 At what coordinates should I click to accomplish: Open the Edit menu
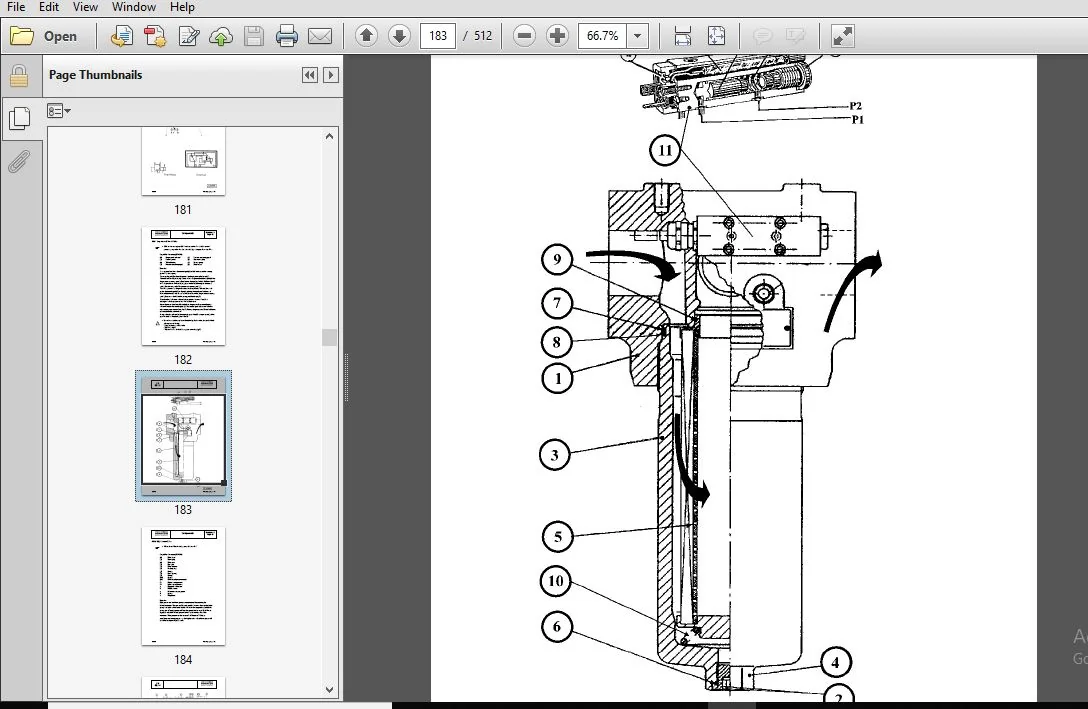(x=49, y=7)
